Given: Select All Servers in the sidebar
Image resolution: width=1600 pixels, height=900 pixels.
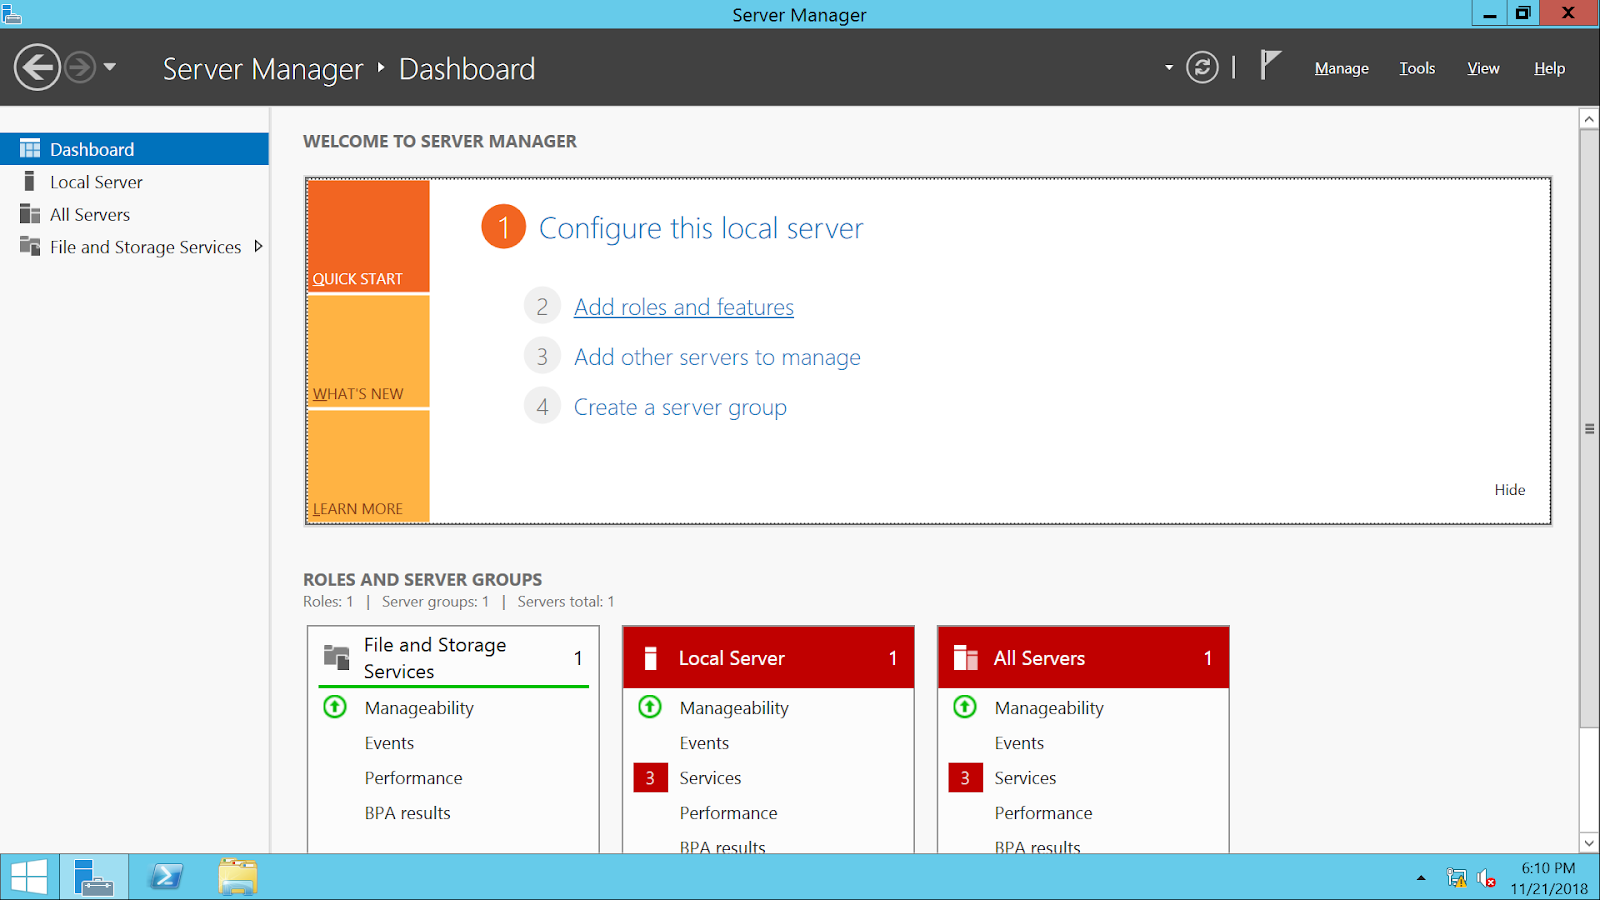Looking at the screenshot, I should (134, 214).
